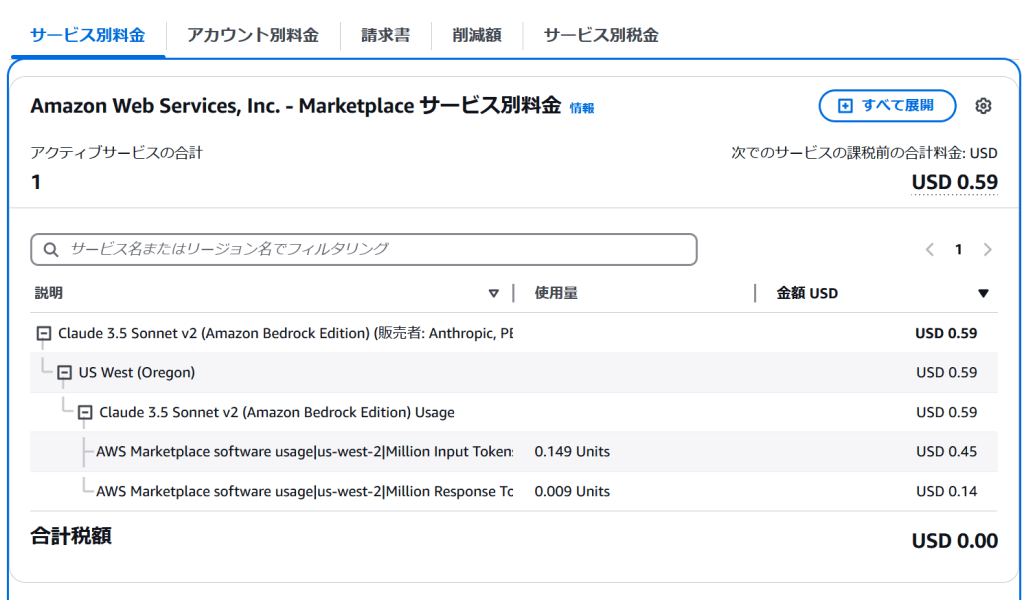Open the 請求書 tab

click(x=385, y=35)
